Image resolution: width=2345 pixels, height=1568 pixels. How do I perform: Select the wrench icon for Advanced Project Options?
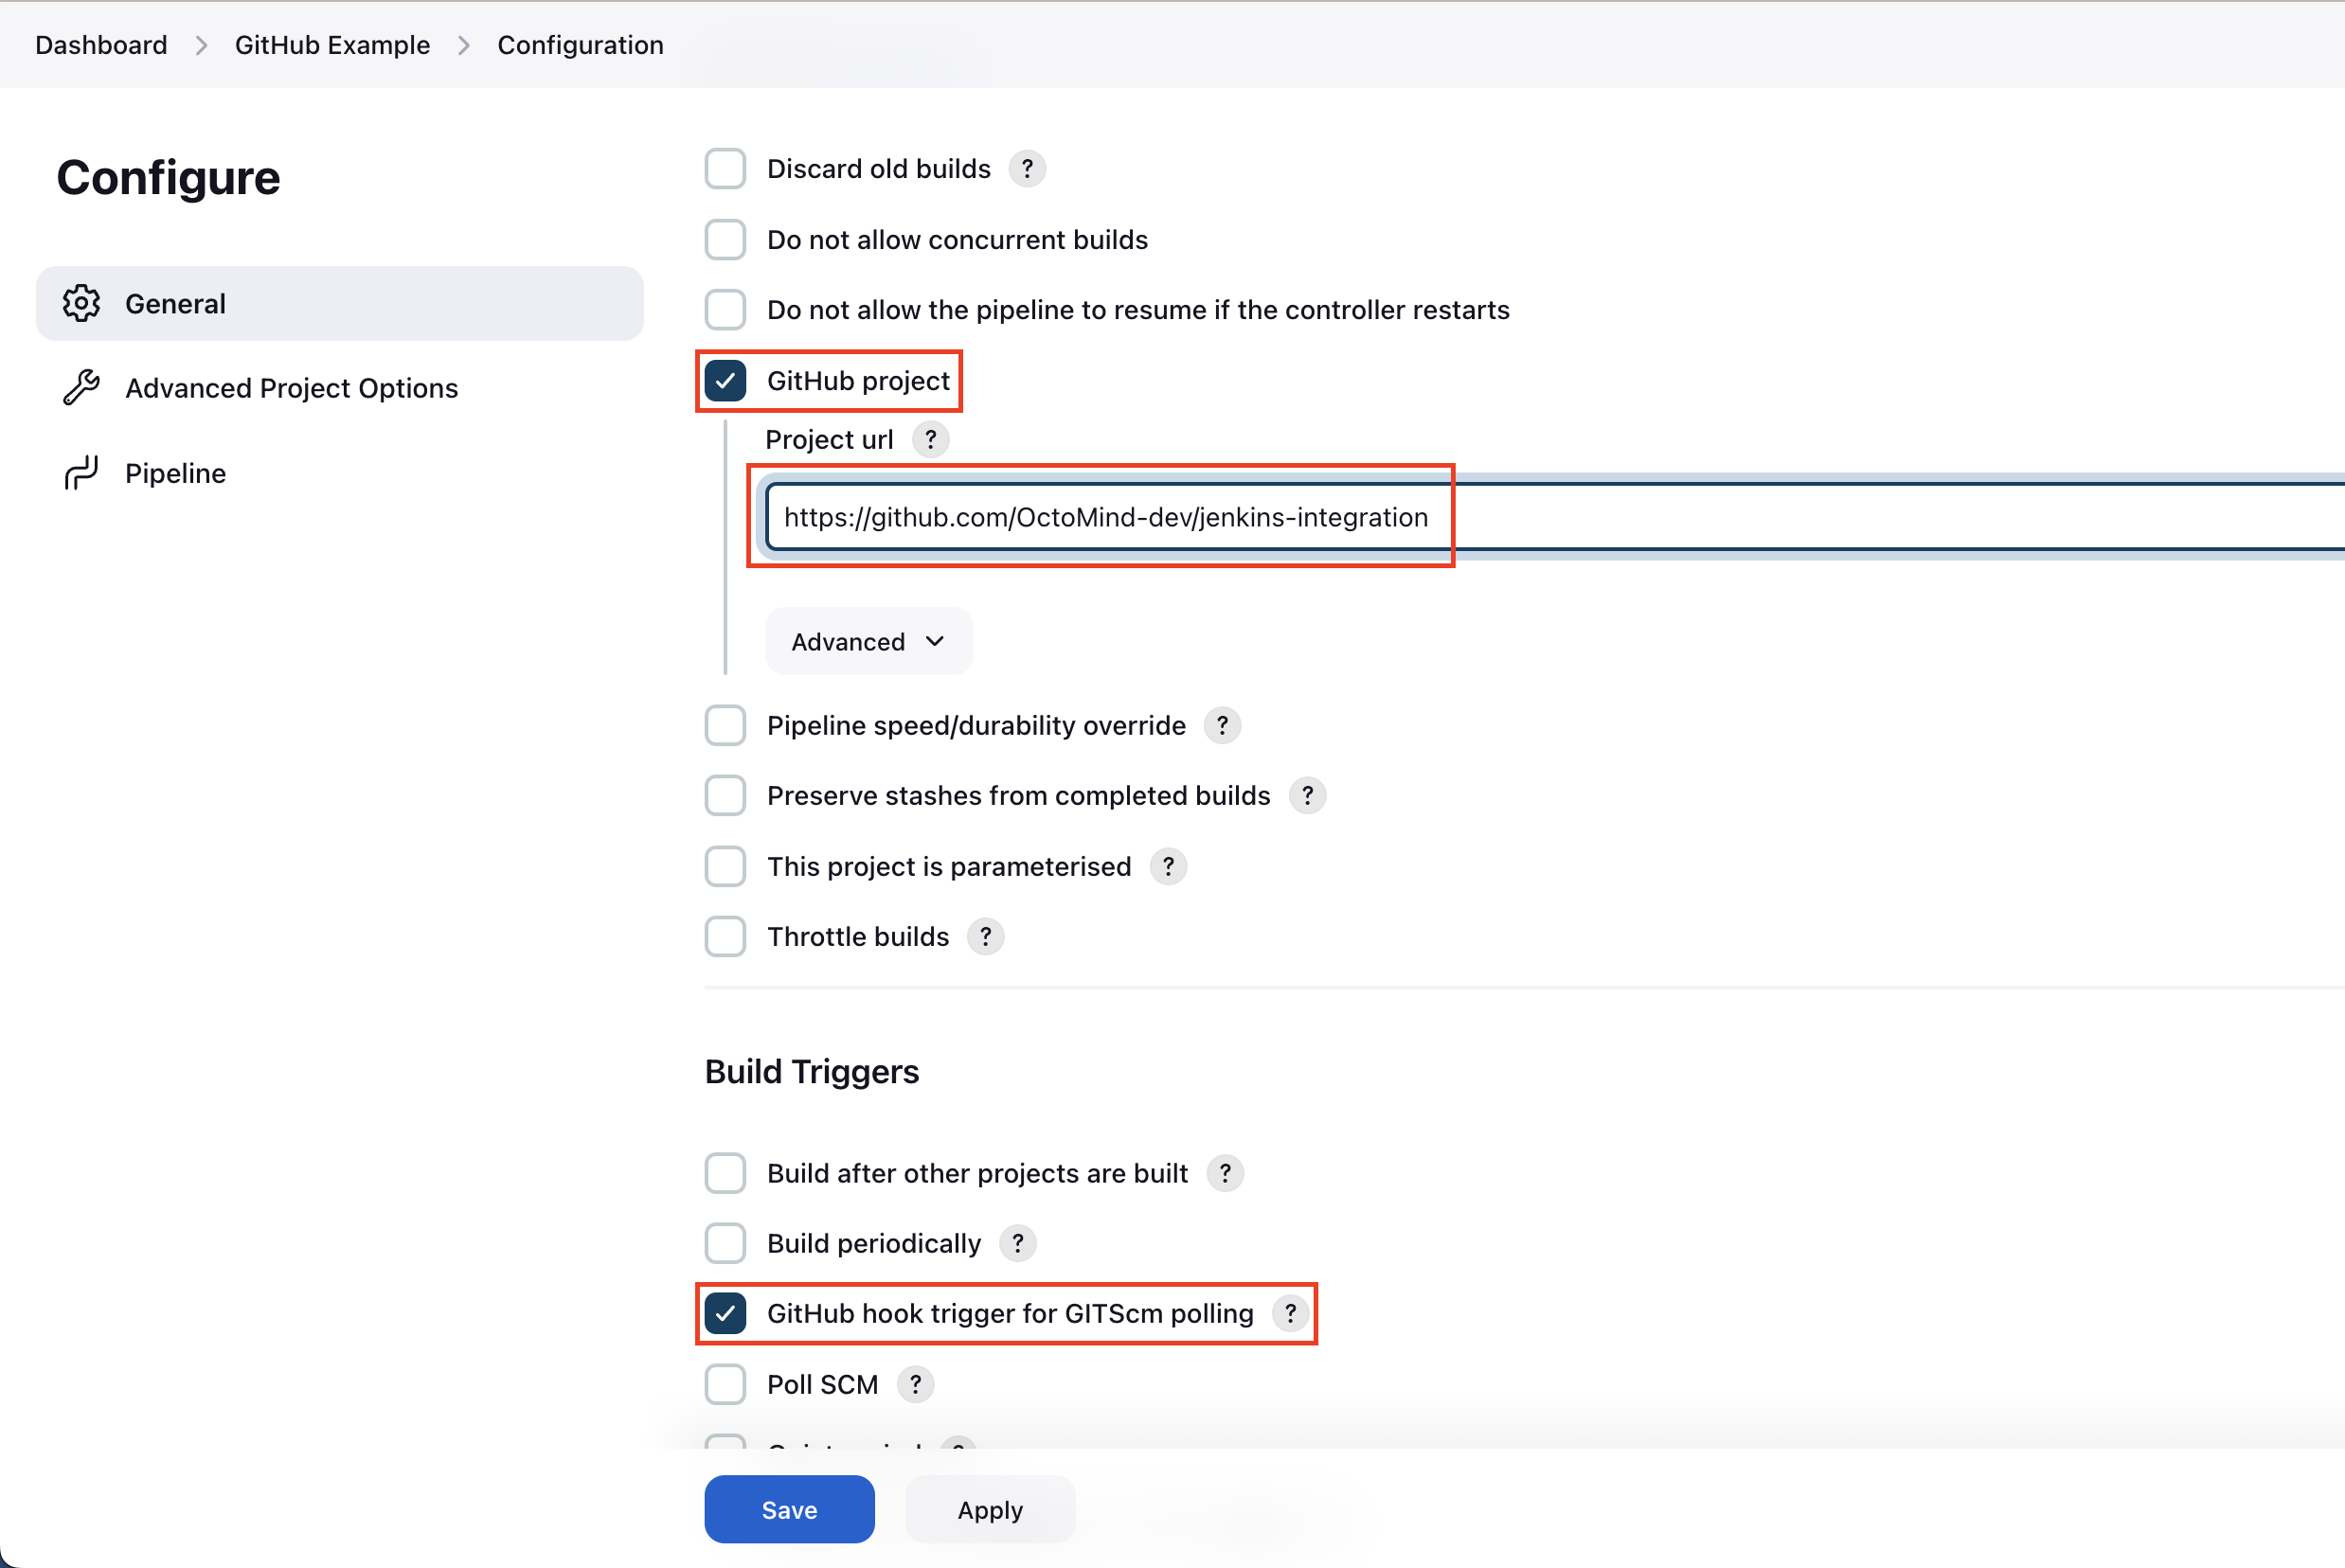click(x=82, y=388)
